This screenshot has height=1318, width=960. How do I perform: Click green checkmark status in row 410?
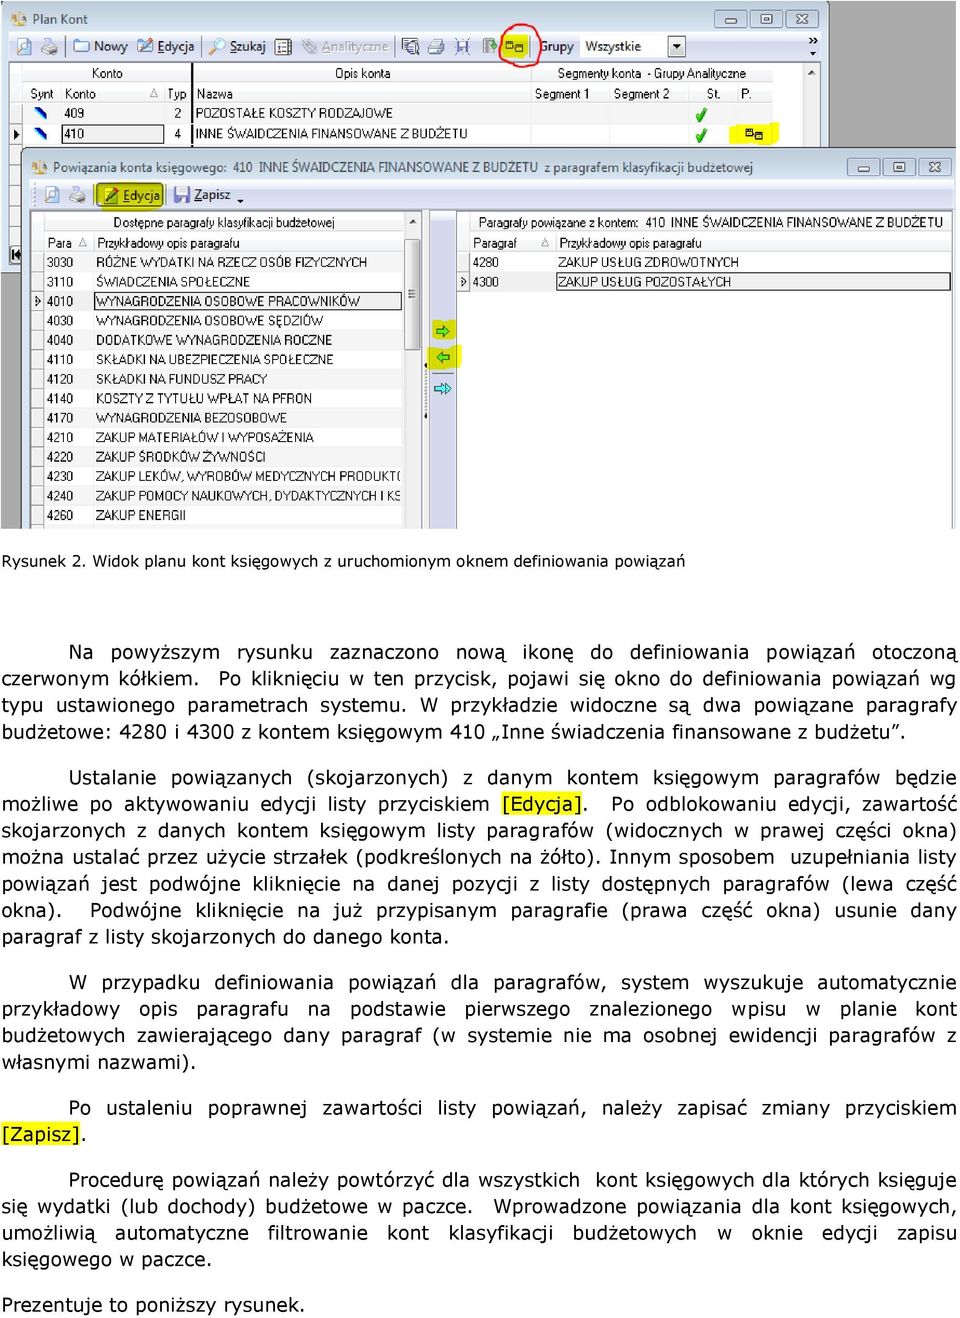point(702,135)
